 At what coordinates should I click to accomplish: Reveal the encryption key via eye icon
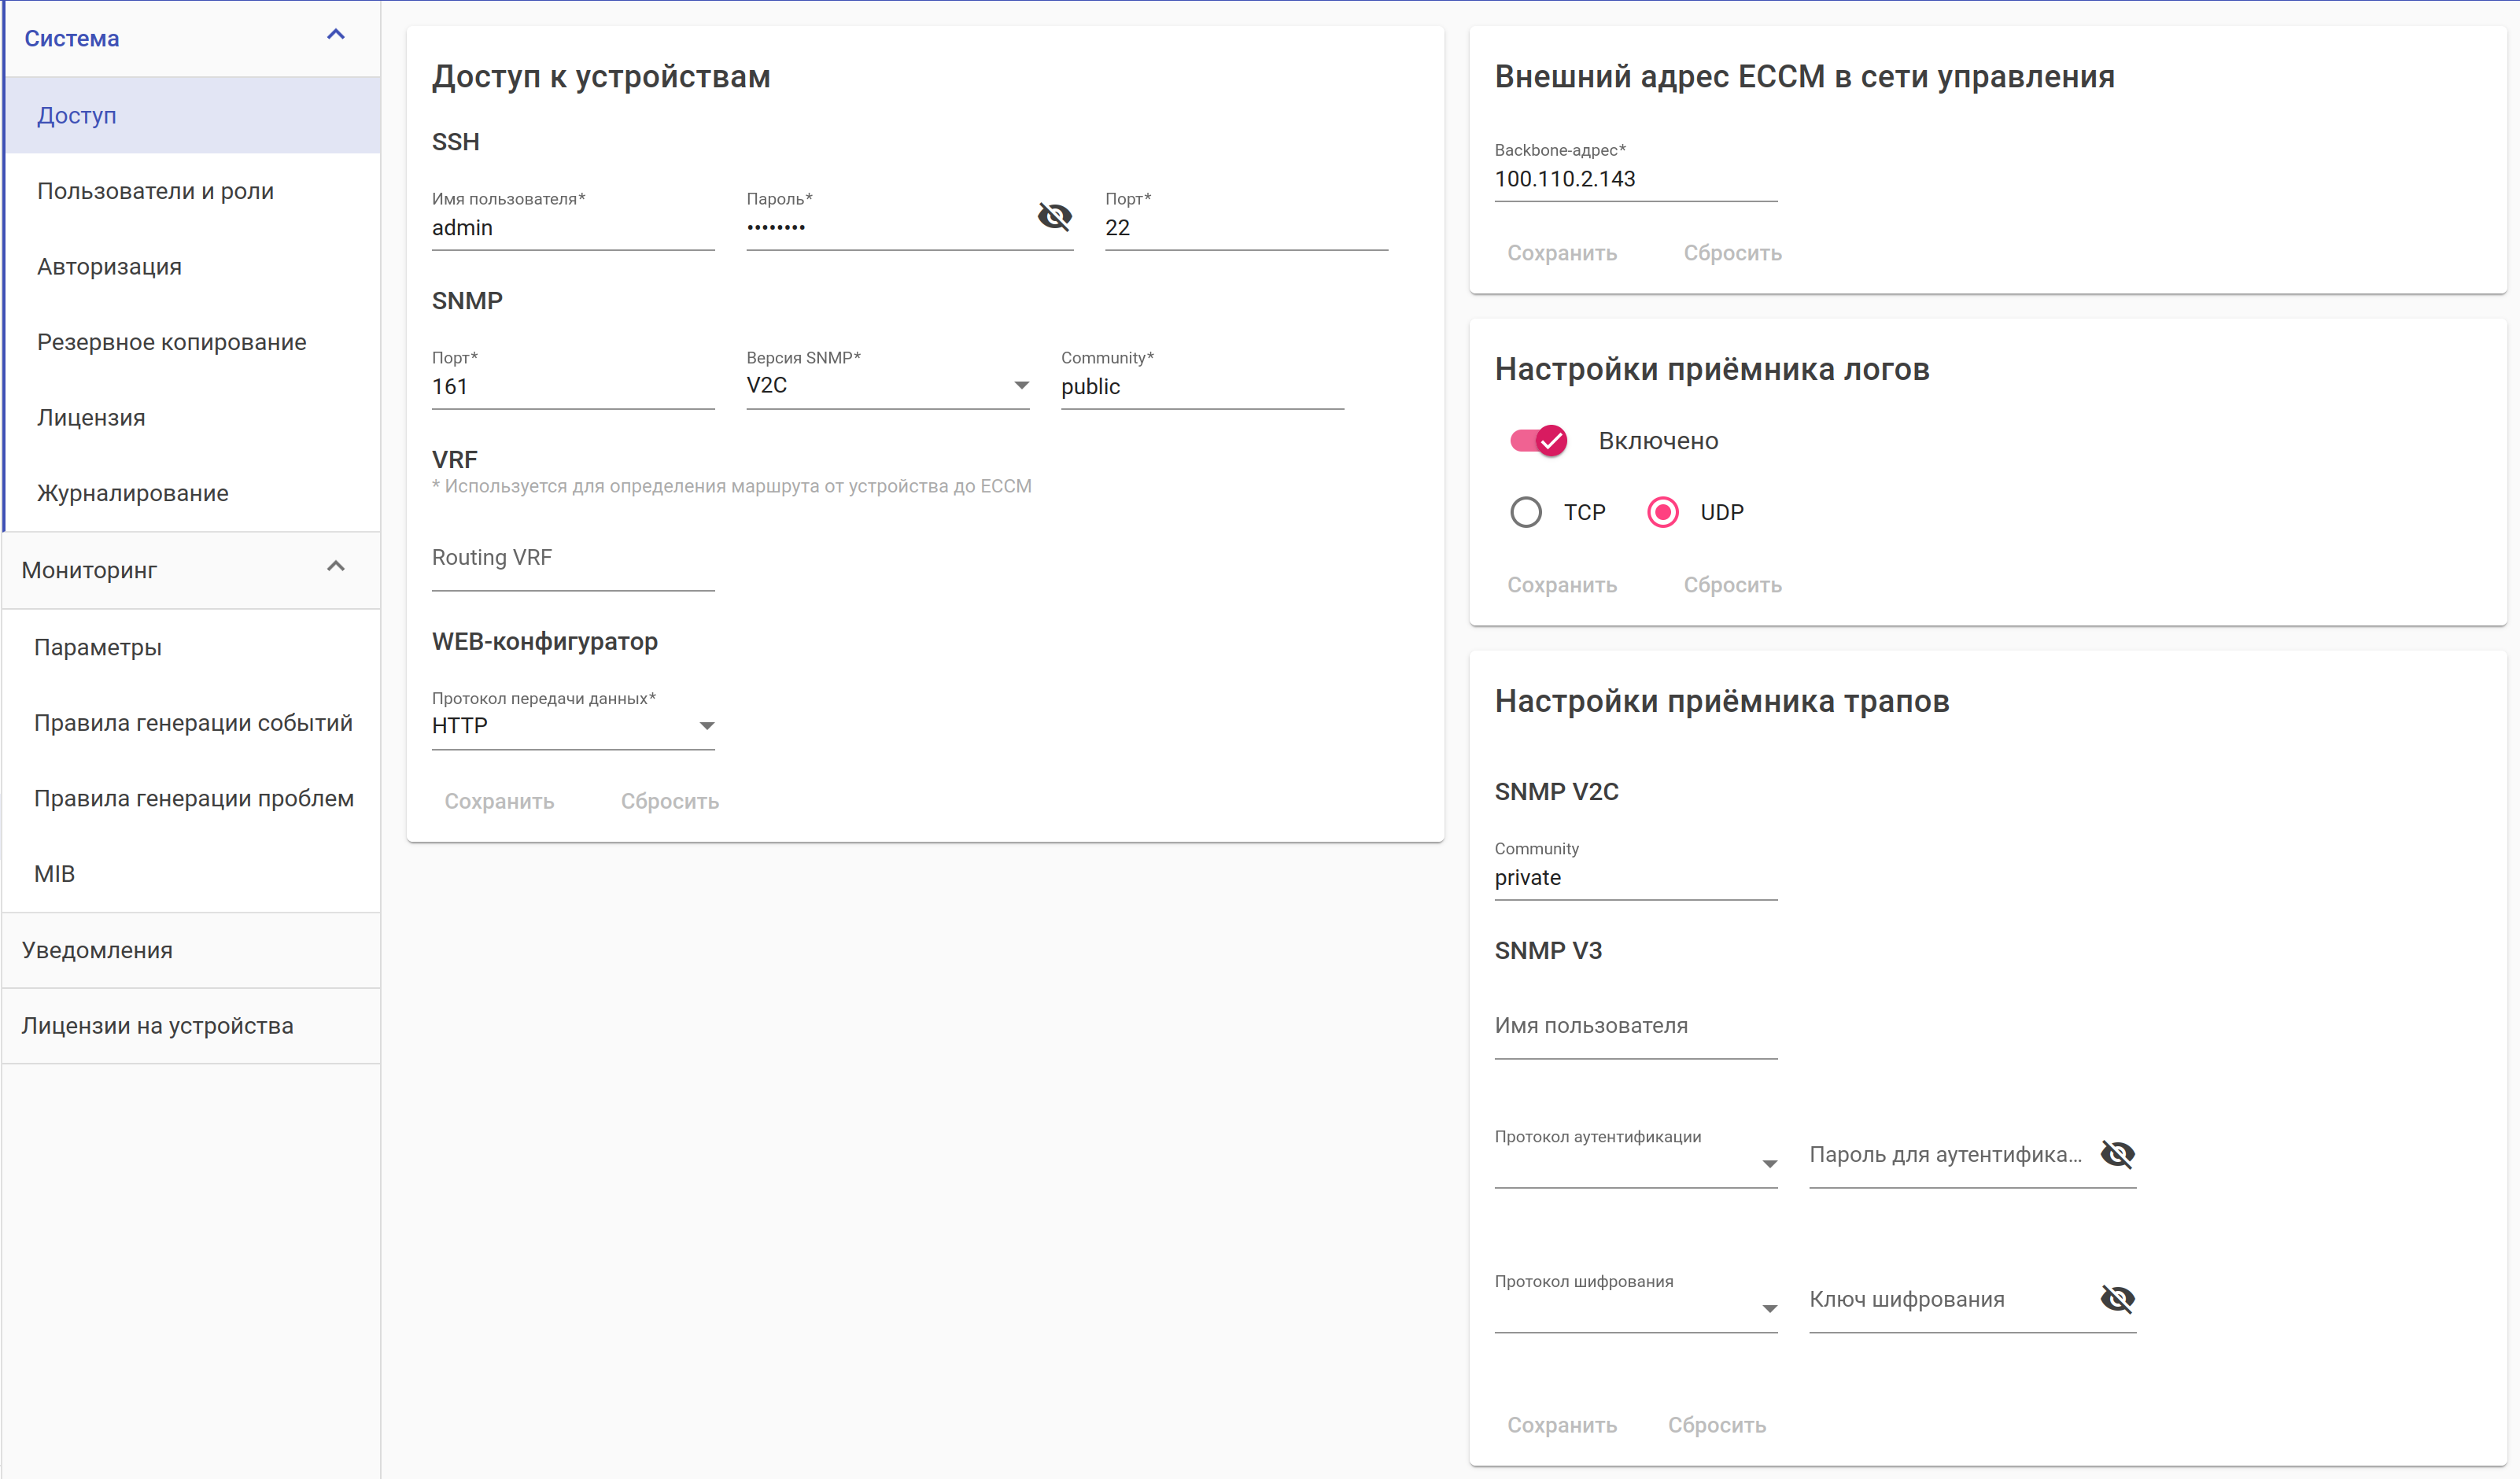tap(2117, 1299)
